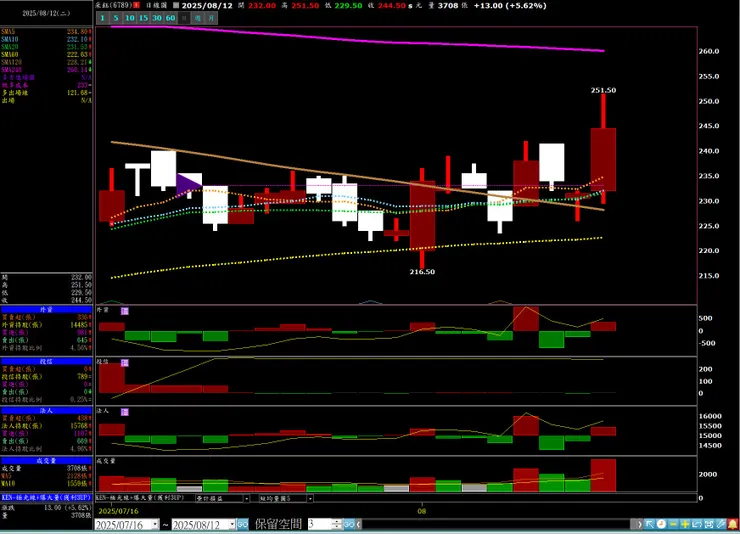Click the yellow plus zoom-in icon
740x534 pixels.
(685, 524)
